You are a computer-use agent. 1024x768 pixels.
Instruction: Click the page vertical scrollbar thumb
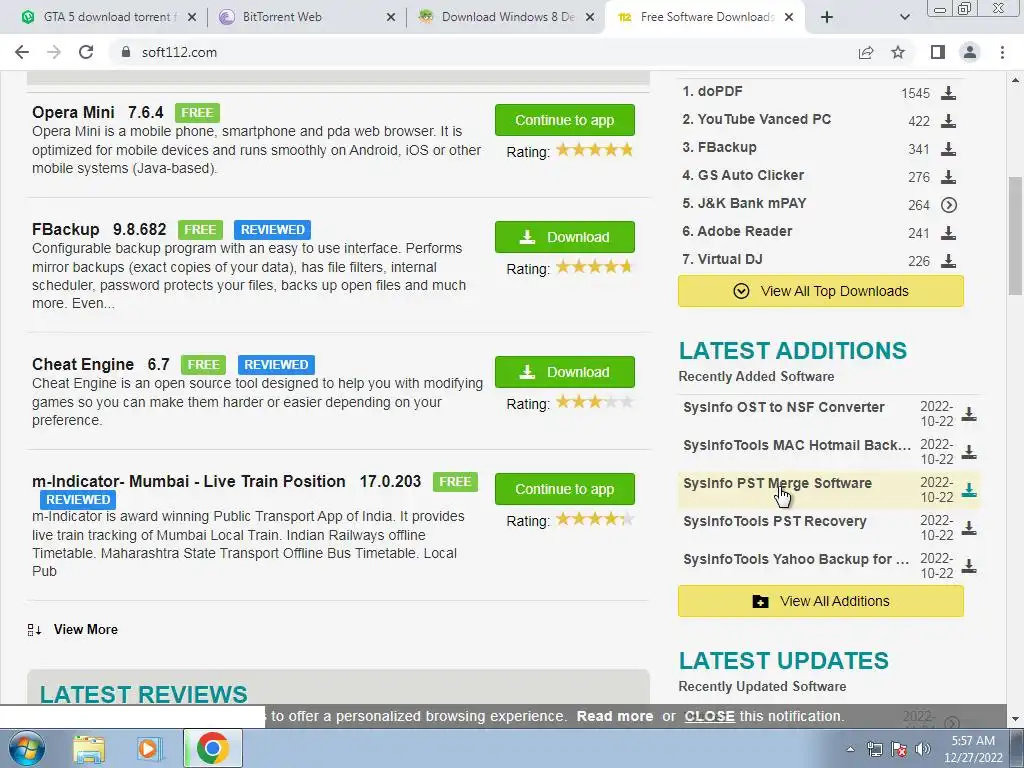tap(1015, 235)
